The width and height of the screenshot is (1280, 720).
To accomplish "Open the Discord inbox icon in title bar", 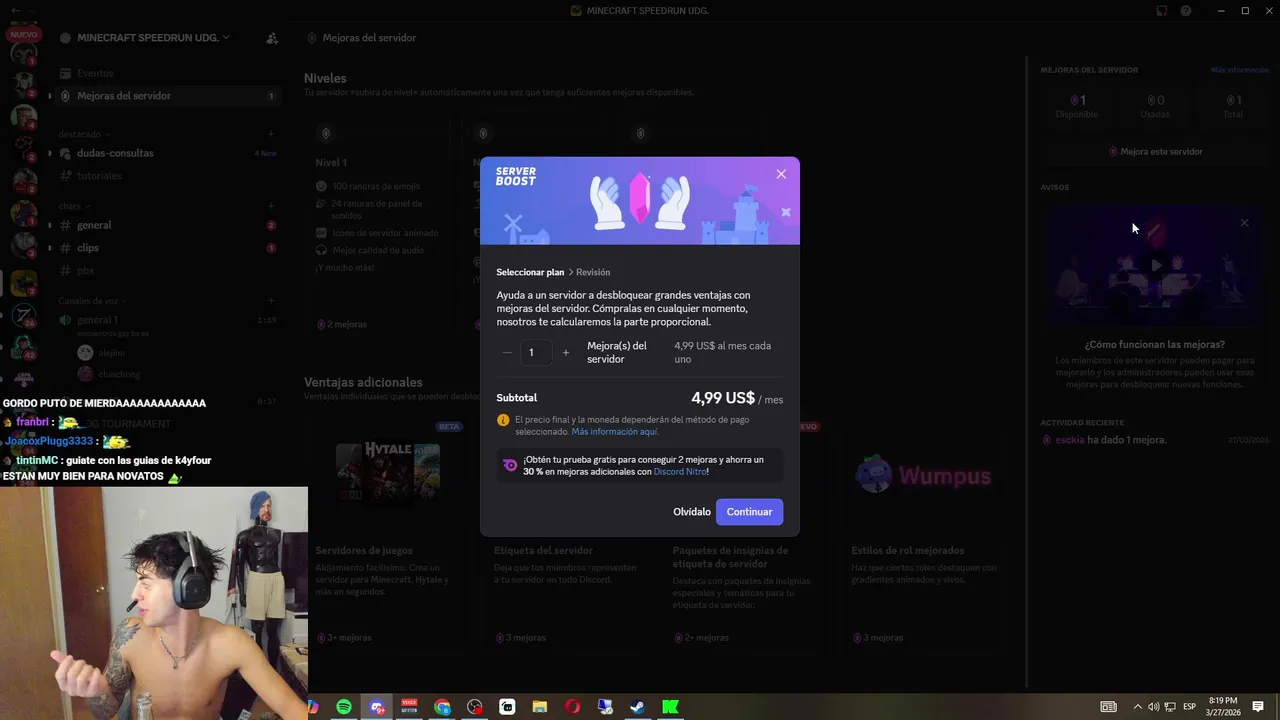I will (1162, 11).
